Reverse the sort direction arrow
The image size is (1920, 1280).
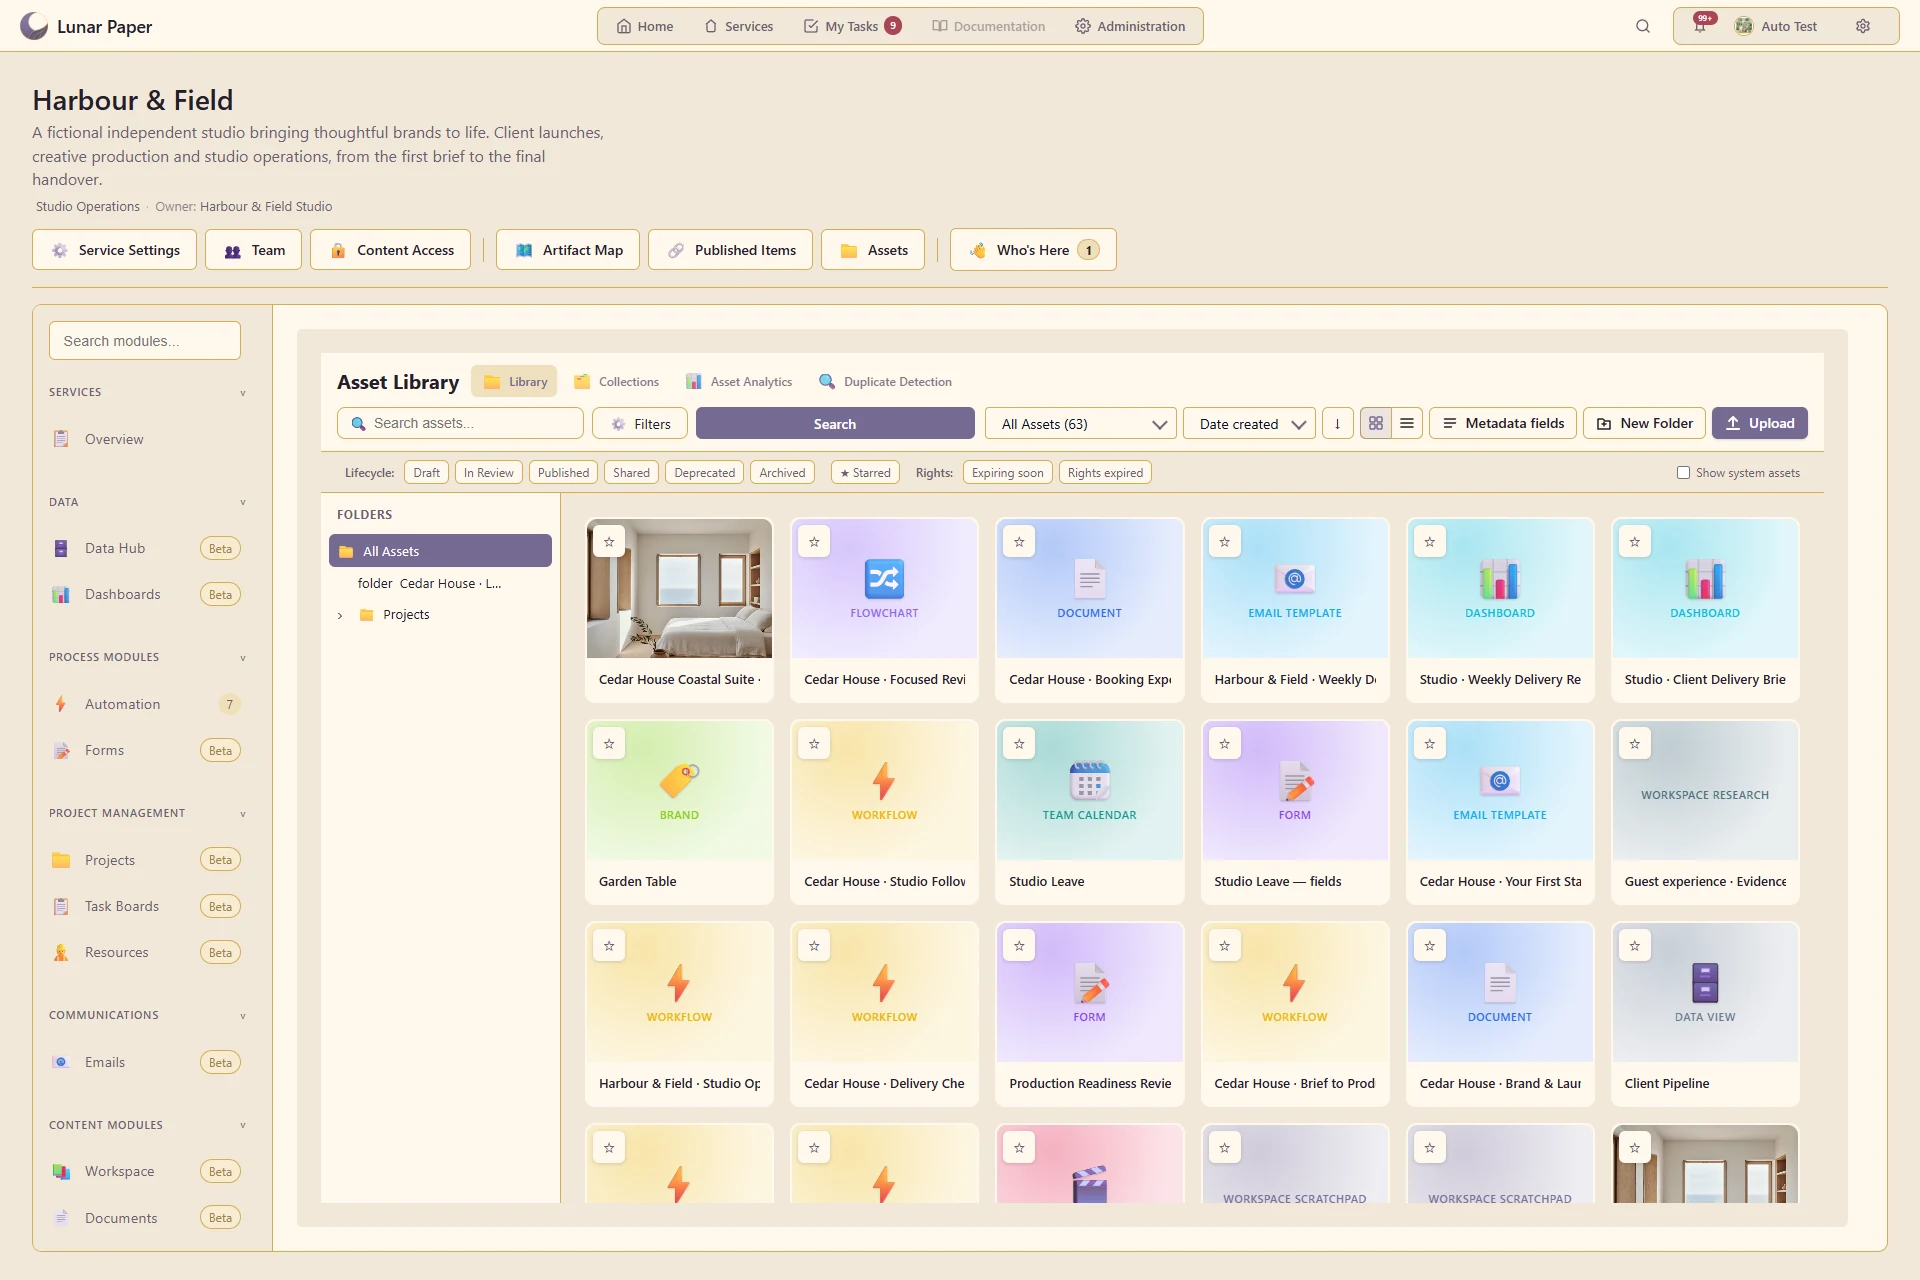click(1337, 423)
